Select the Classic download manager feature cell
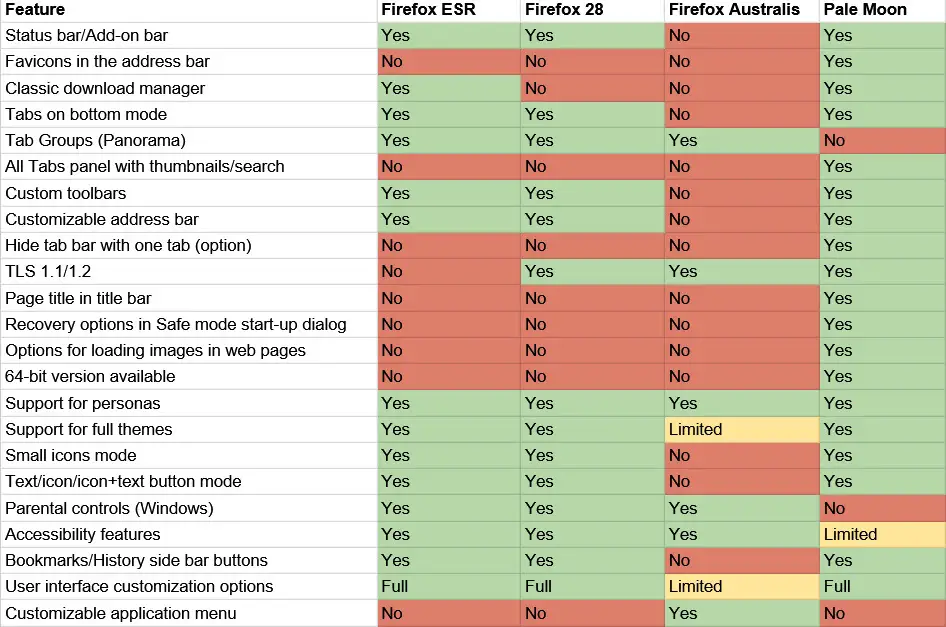The image size is (946, 627). pos(105,88)
